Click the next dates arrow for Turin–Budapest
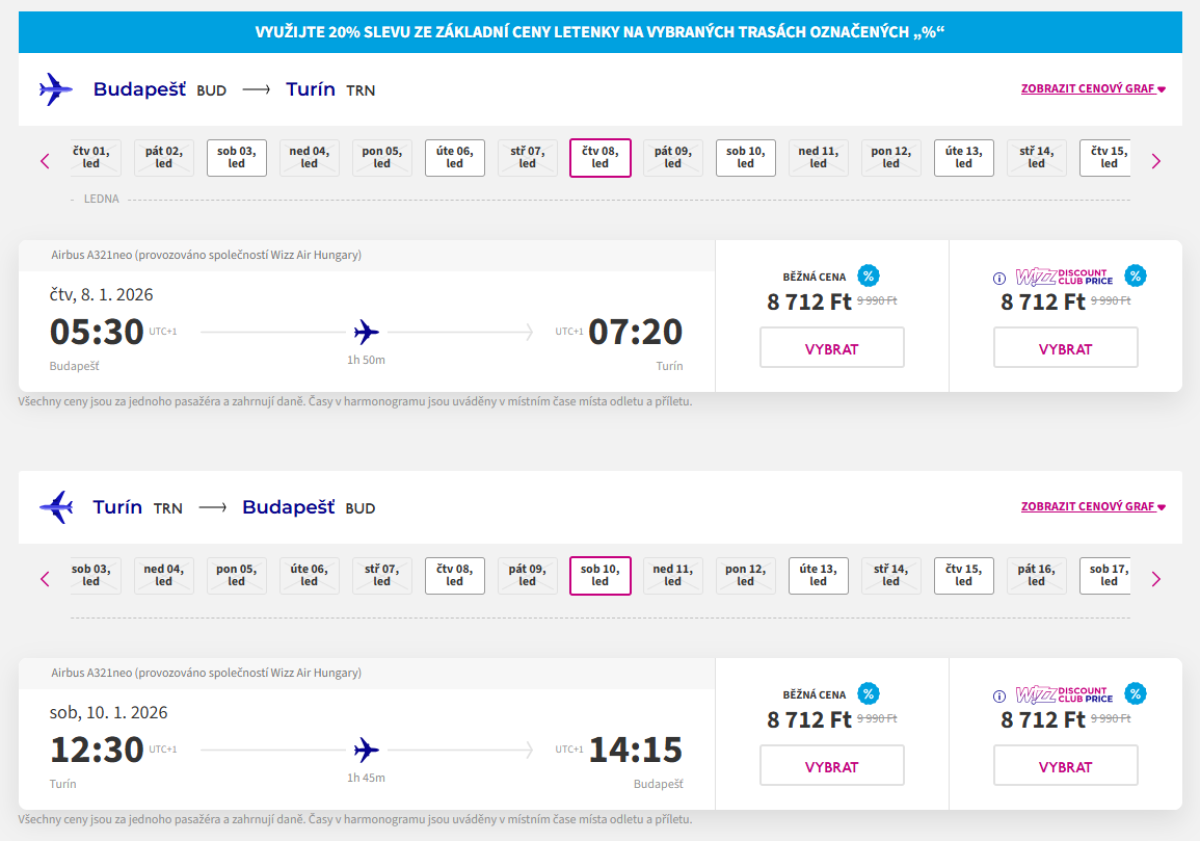The width and height of the screenshot is (1200, 841). pos(1156,578)
